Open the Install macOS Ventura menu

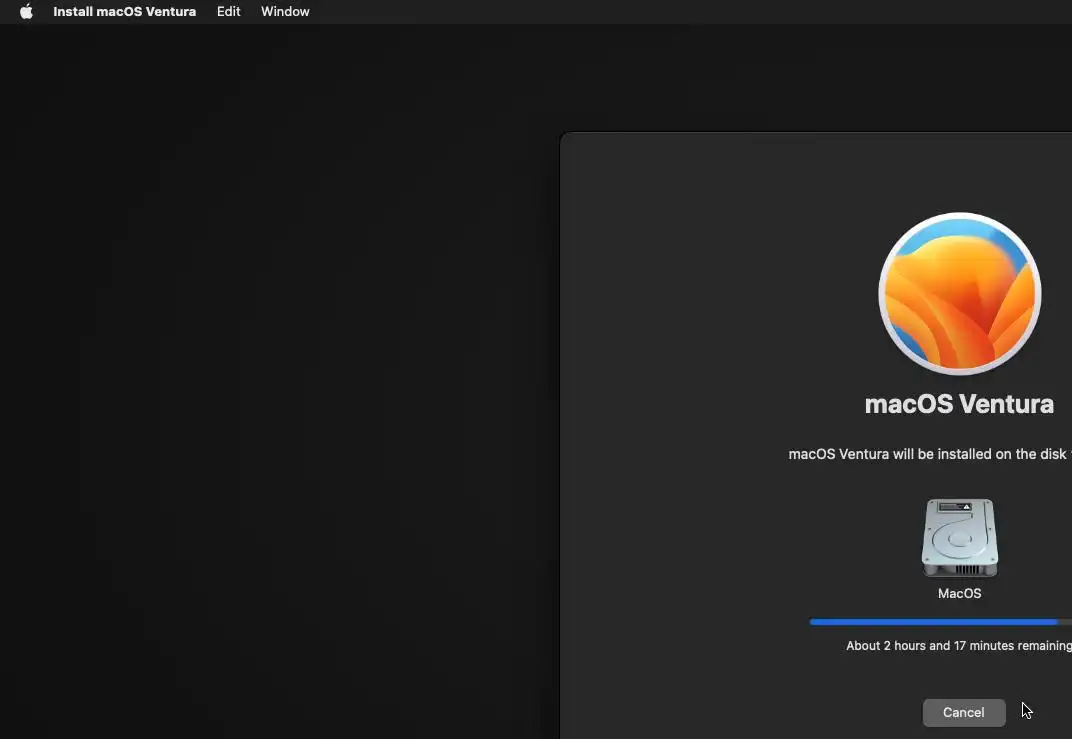pos(124,12)
